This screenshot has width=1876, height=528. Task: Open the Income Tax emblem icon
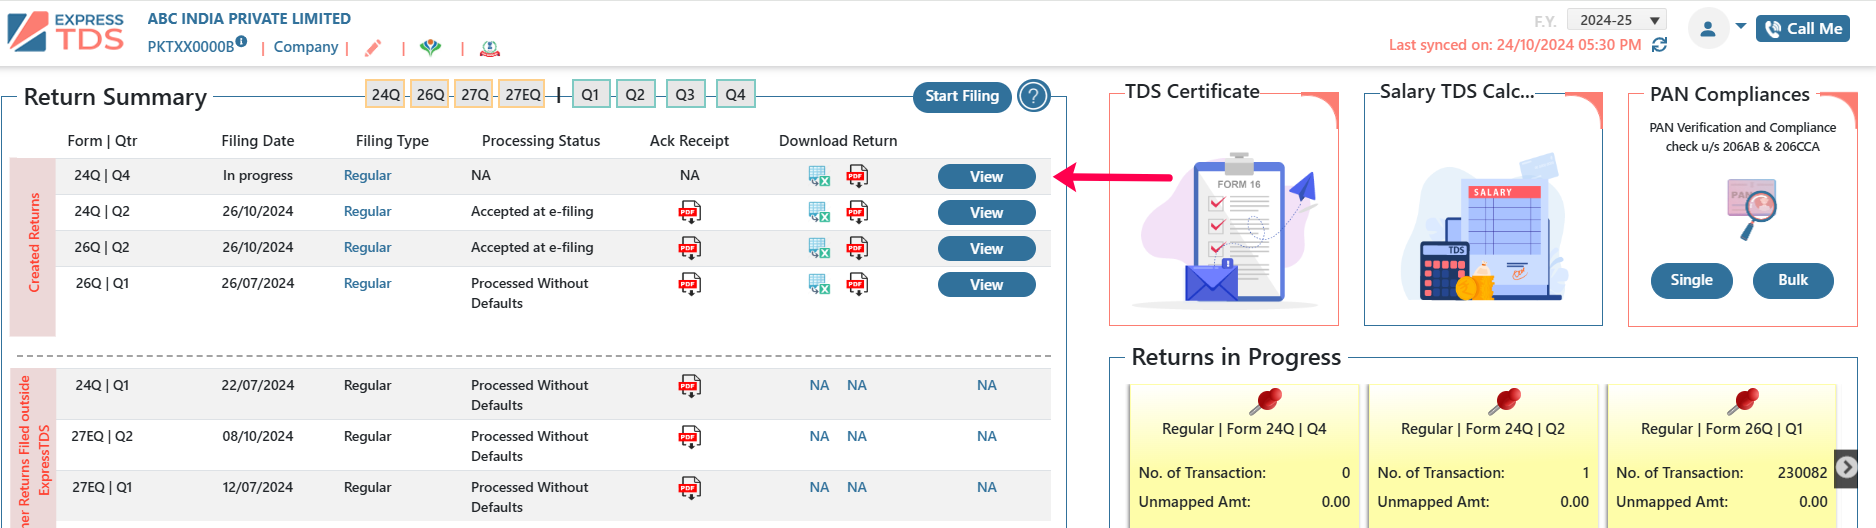[490, 47]
